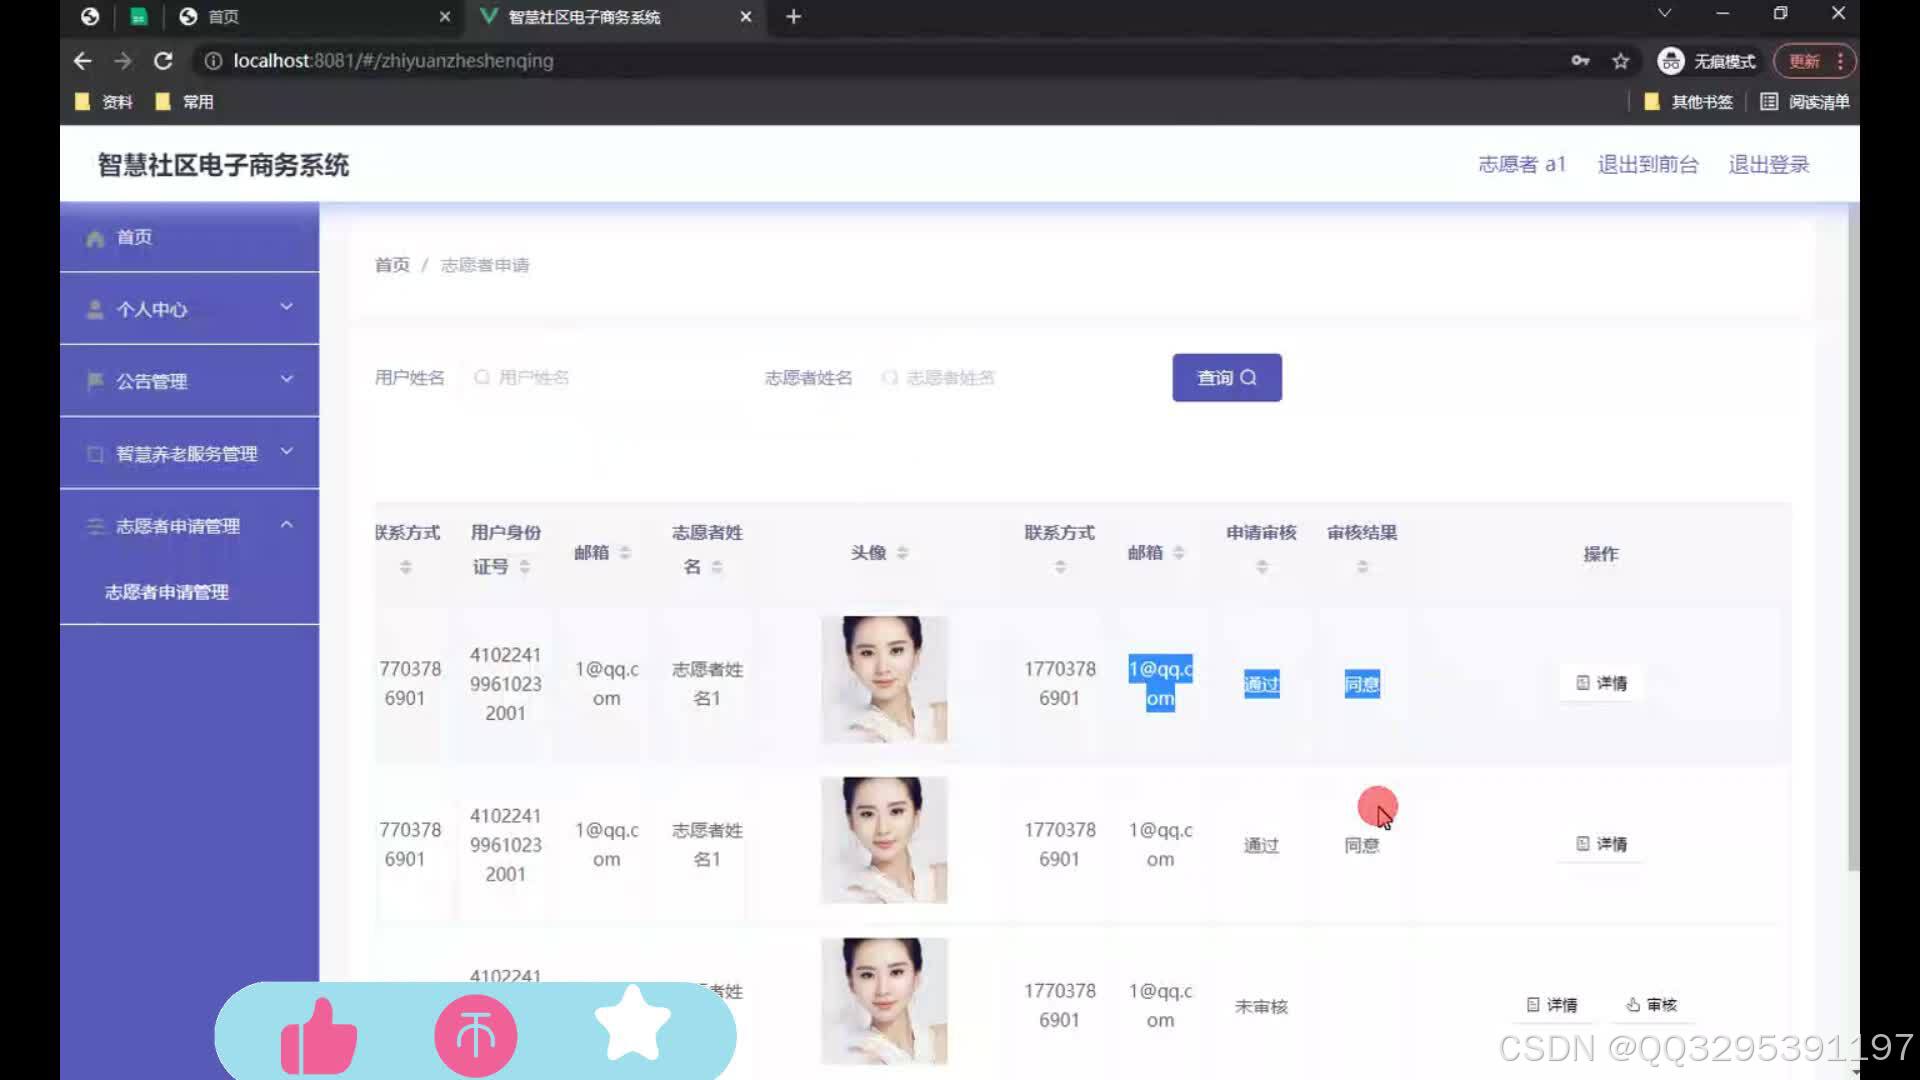Viewport: 1920px width, 1080px height.
Task: Click highlighted 通过 cell in first row
Action: [1262, 684]
